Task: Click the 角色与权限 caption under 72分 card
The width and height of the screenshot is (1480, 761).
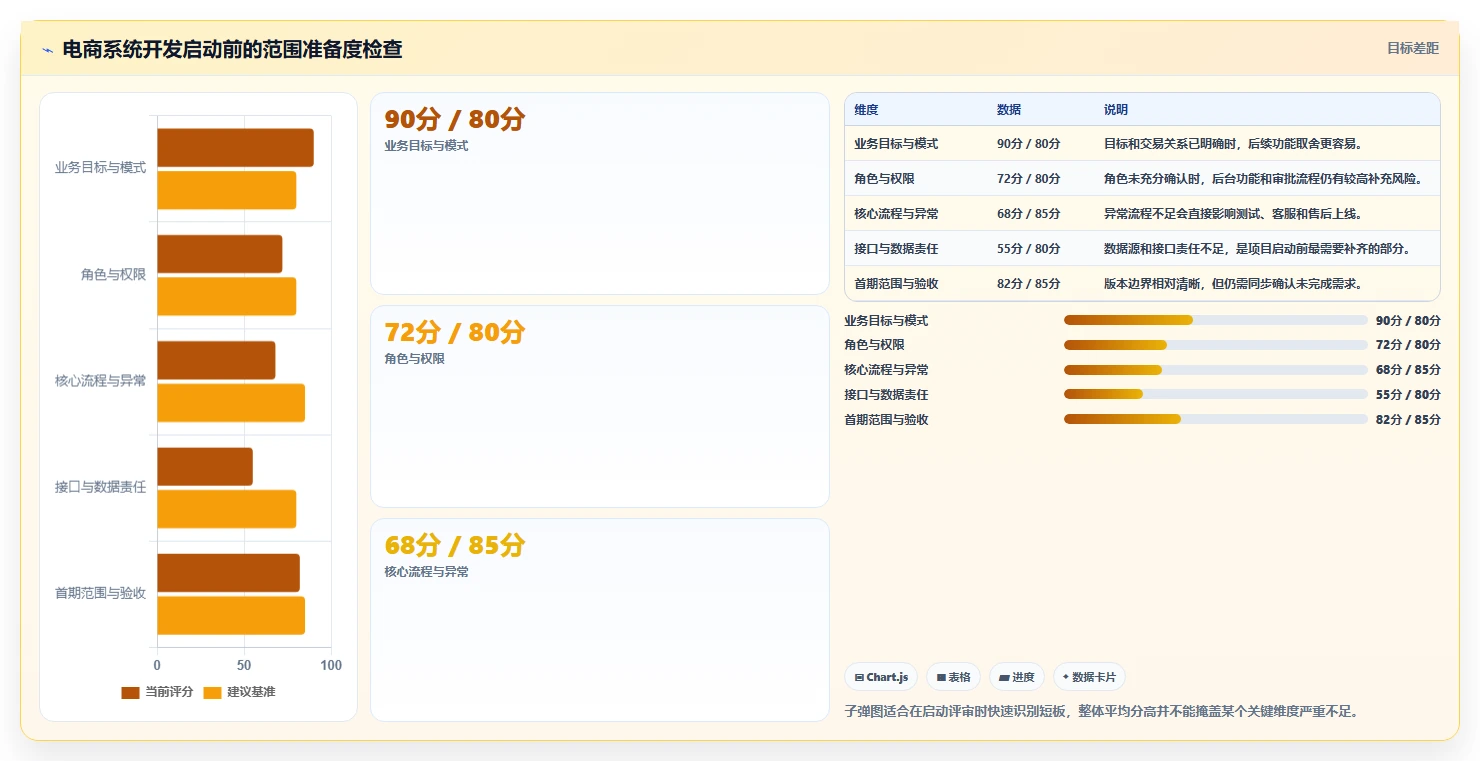Action: [414, 359]
